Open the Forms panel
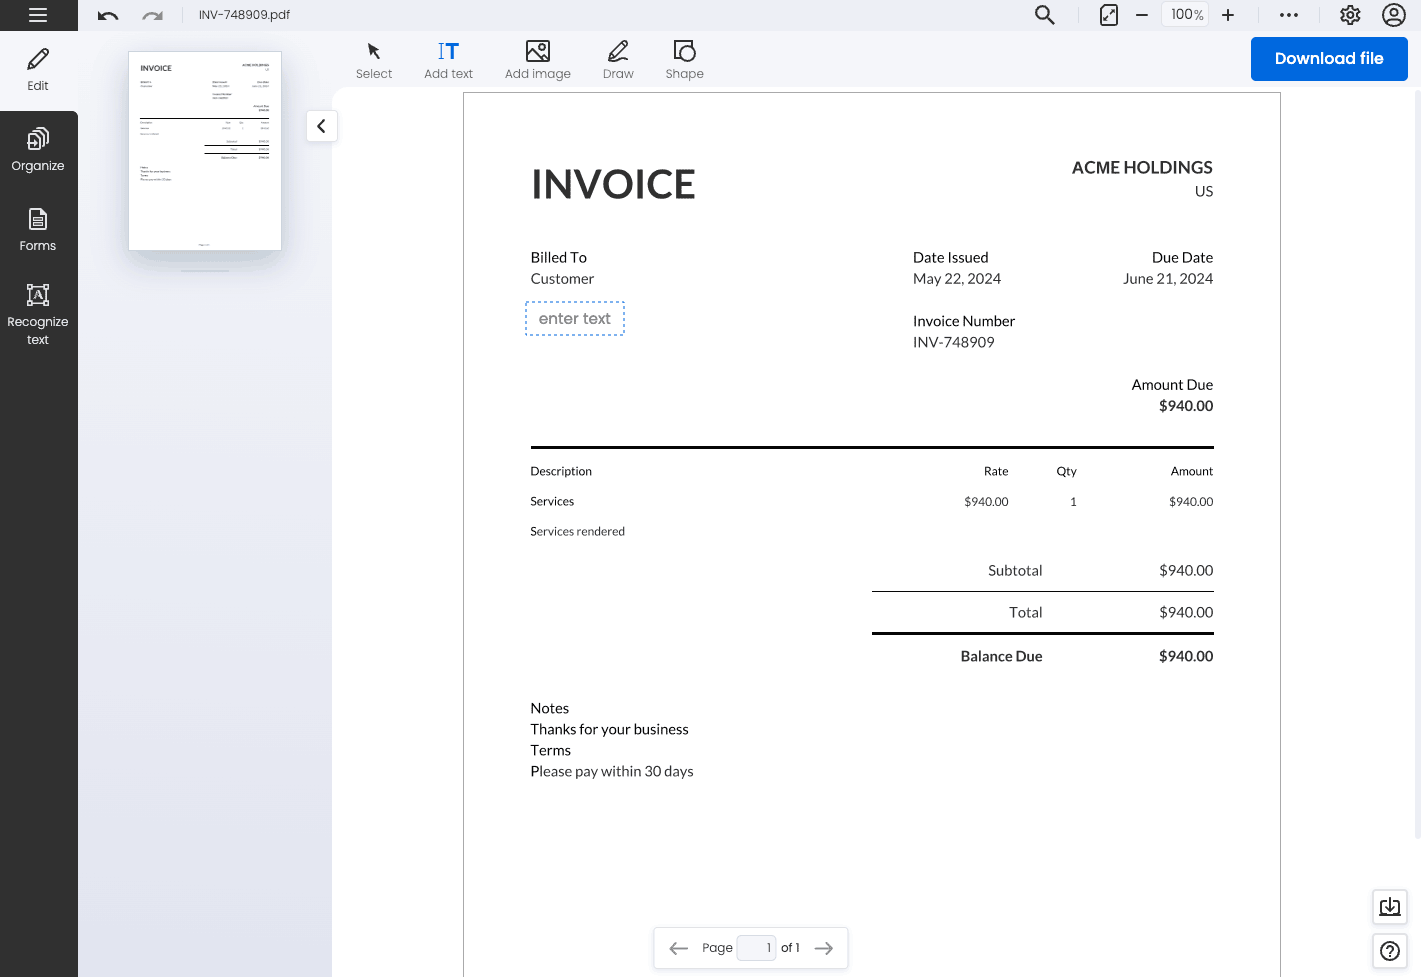The image size is (1421, 977). click(x=38, y=230)
